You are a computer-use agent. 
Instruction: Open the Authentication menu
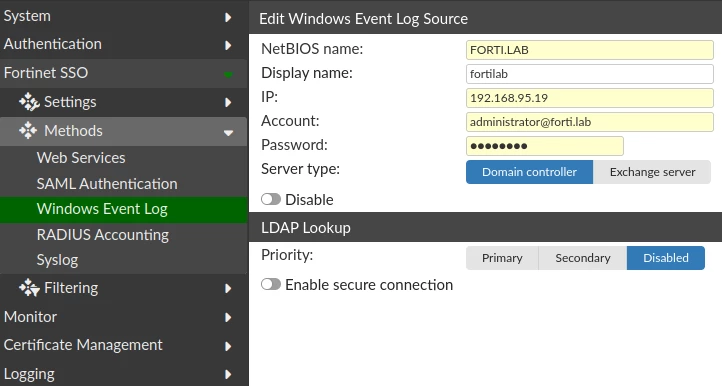(x=124, y=44)
